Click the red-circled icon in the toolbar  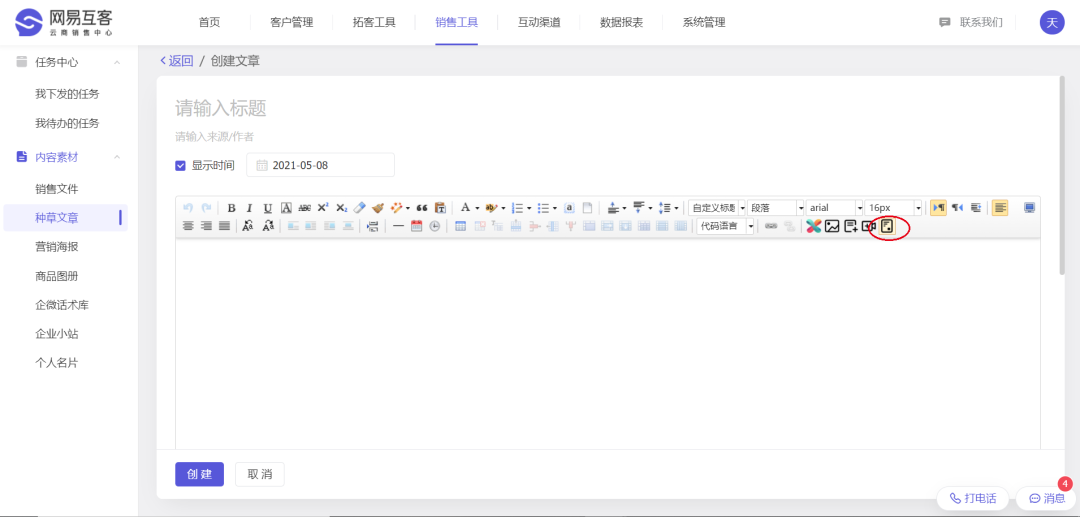click(886, 226)
